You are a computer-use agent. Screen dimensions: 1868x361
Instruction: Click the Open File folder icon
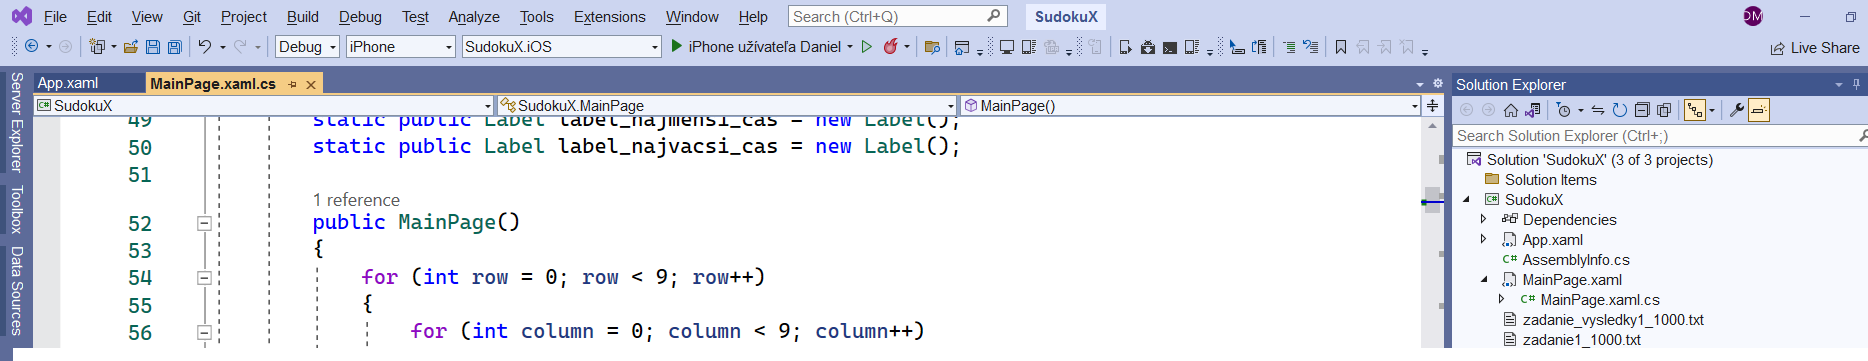tap(131, 46)
